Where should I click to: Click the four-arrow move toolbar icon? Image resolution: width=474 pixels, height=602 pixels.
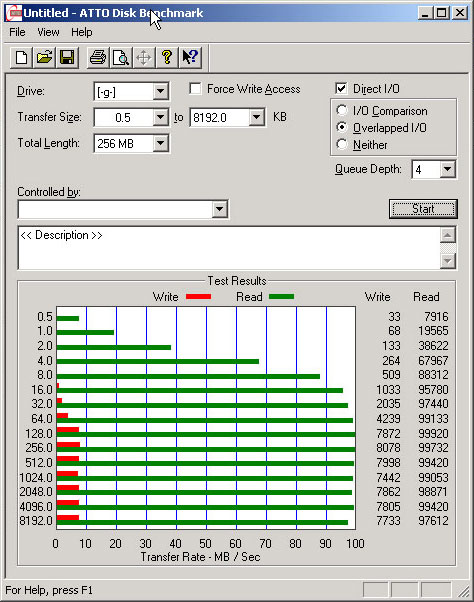[x=144, y=58]
